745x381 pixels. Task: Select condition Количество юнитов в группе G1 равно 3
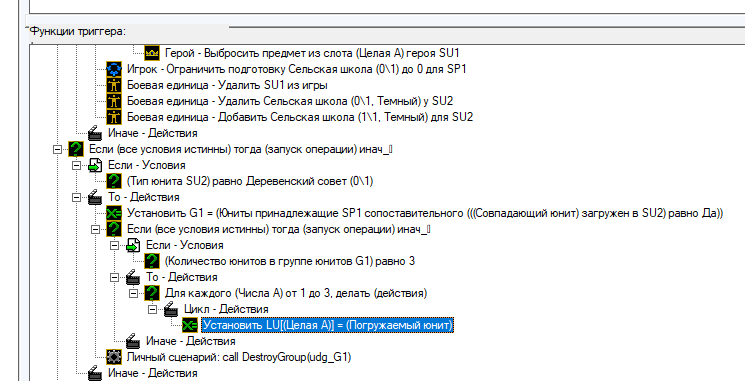(289, 262)
